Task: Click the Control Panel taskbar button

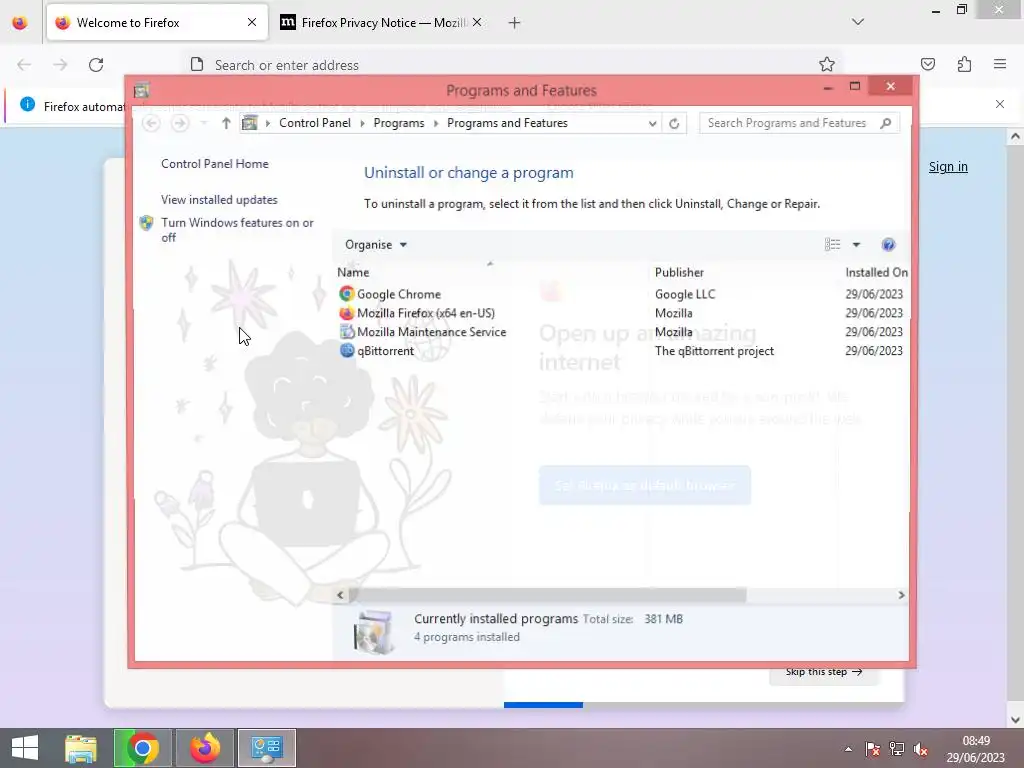Action: point(266,748)
